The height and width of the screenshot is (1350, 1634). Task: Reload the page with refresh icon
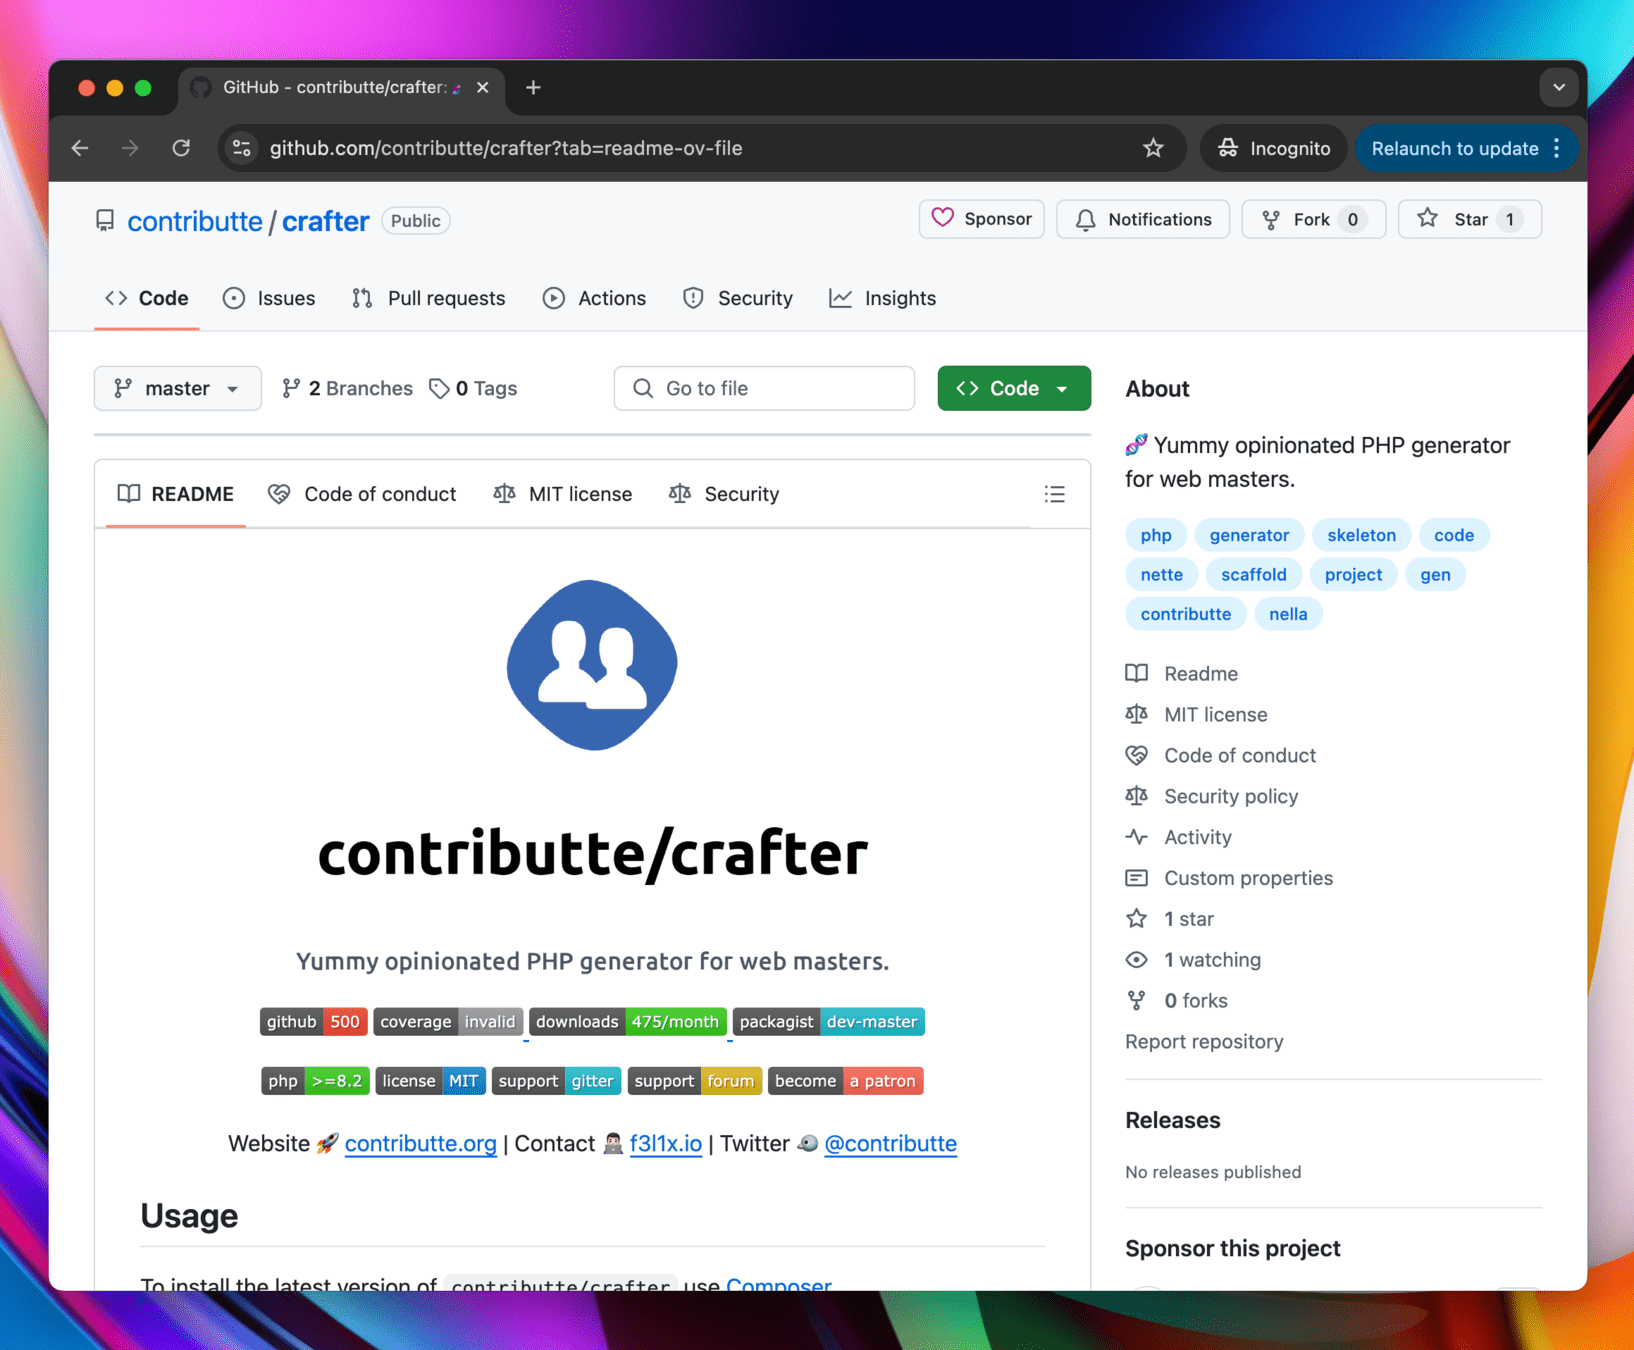(181, 148)
